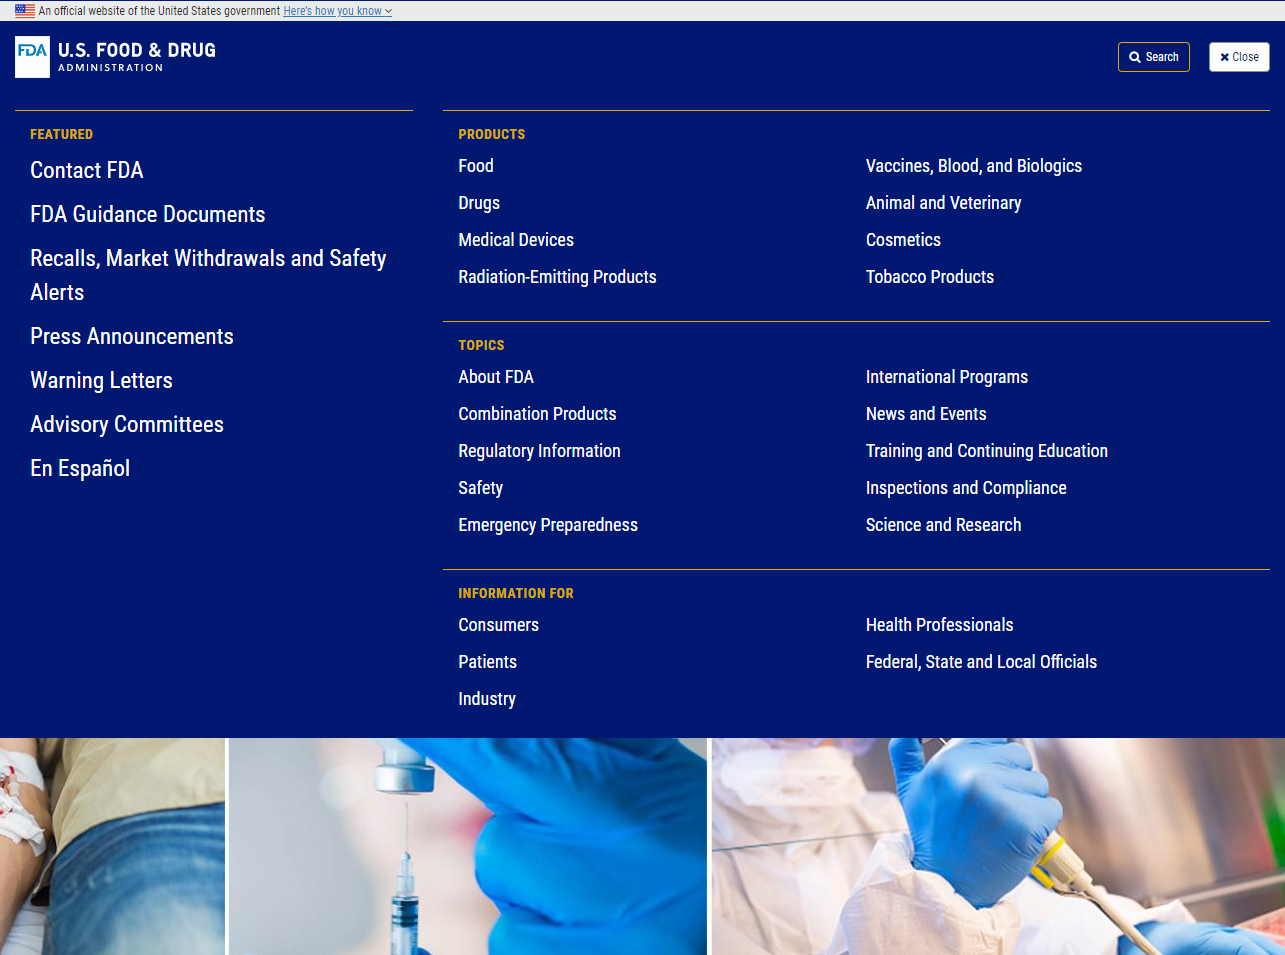Viewport: 1285px width, 955px height.
Task: Click the US flag icon in banner
Action: click(25, 11)
